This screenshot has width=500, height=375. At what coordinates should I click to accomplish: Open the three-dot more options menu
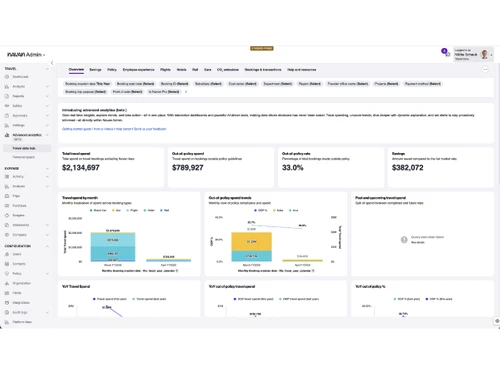[x=485, y=69]
